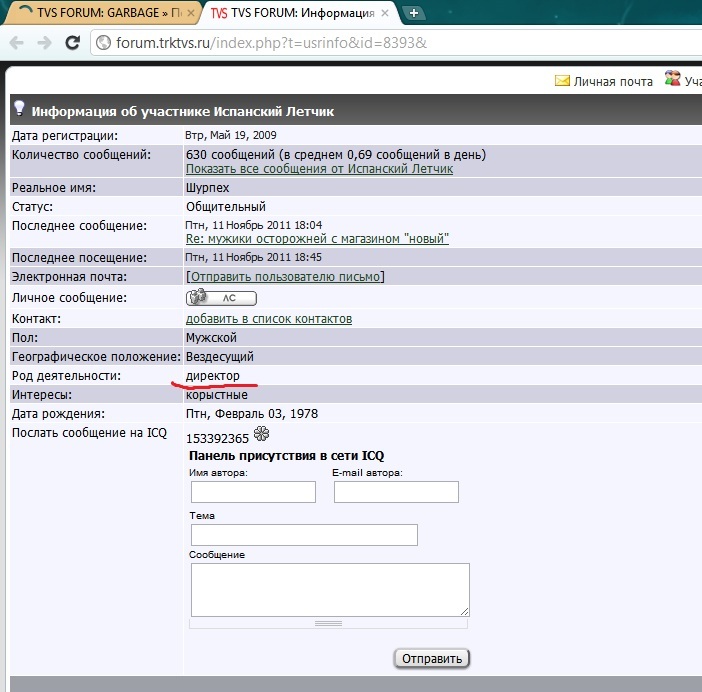Image resolution: width=702 pixels, height=692 pixels.
Task: Select the TVS FORUM: Информация tab
Action: 290,14
